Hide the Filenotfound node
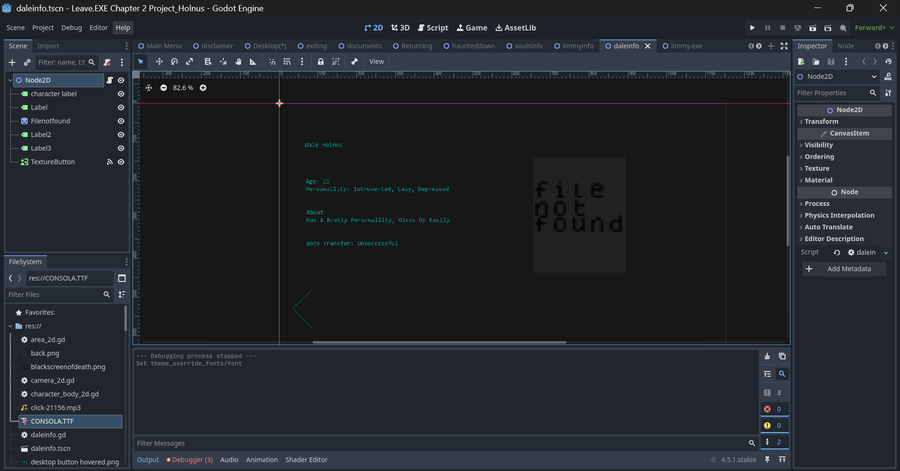The image size is (900, 471). click(x=121, y=121)
